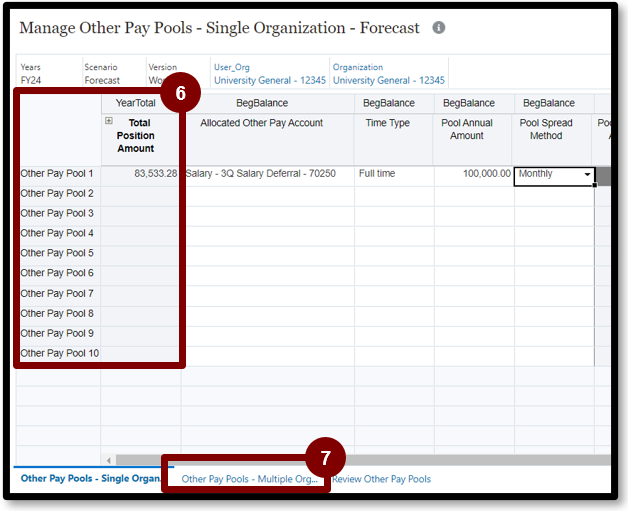Click the Total Position Amount 83,533.28 cell

tap(141, 174)
